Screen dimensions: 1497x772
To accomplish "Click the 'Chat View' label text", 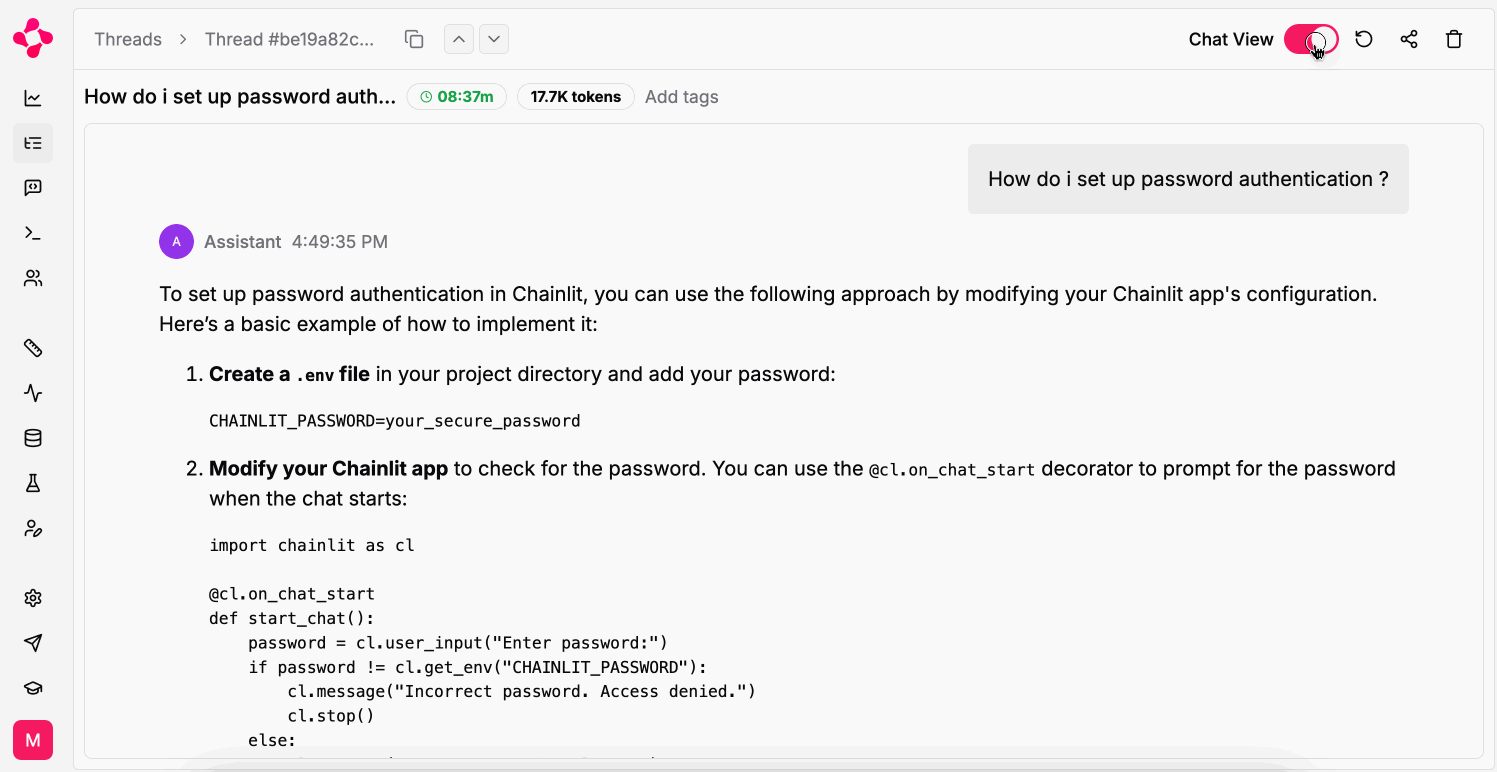I will pyautogui.click(x=1231, y=39).
